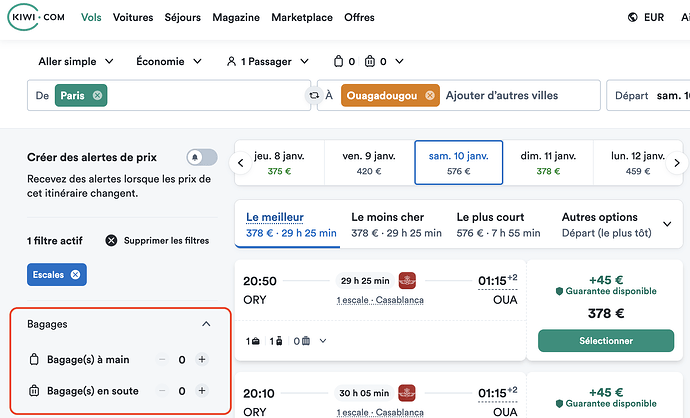This screenshot has width=690, height=418.
Task: Select jeu. 8 janv. at 375 €
Action: (x=279, y=163)
